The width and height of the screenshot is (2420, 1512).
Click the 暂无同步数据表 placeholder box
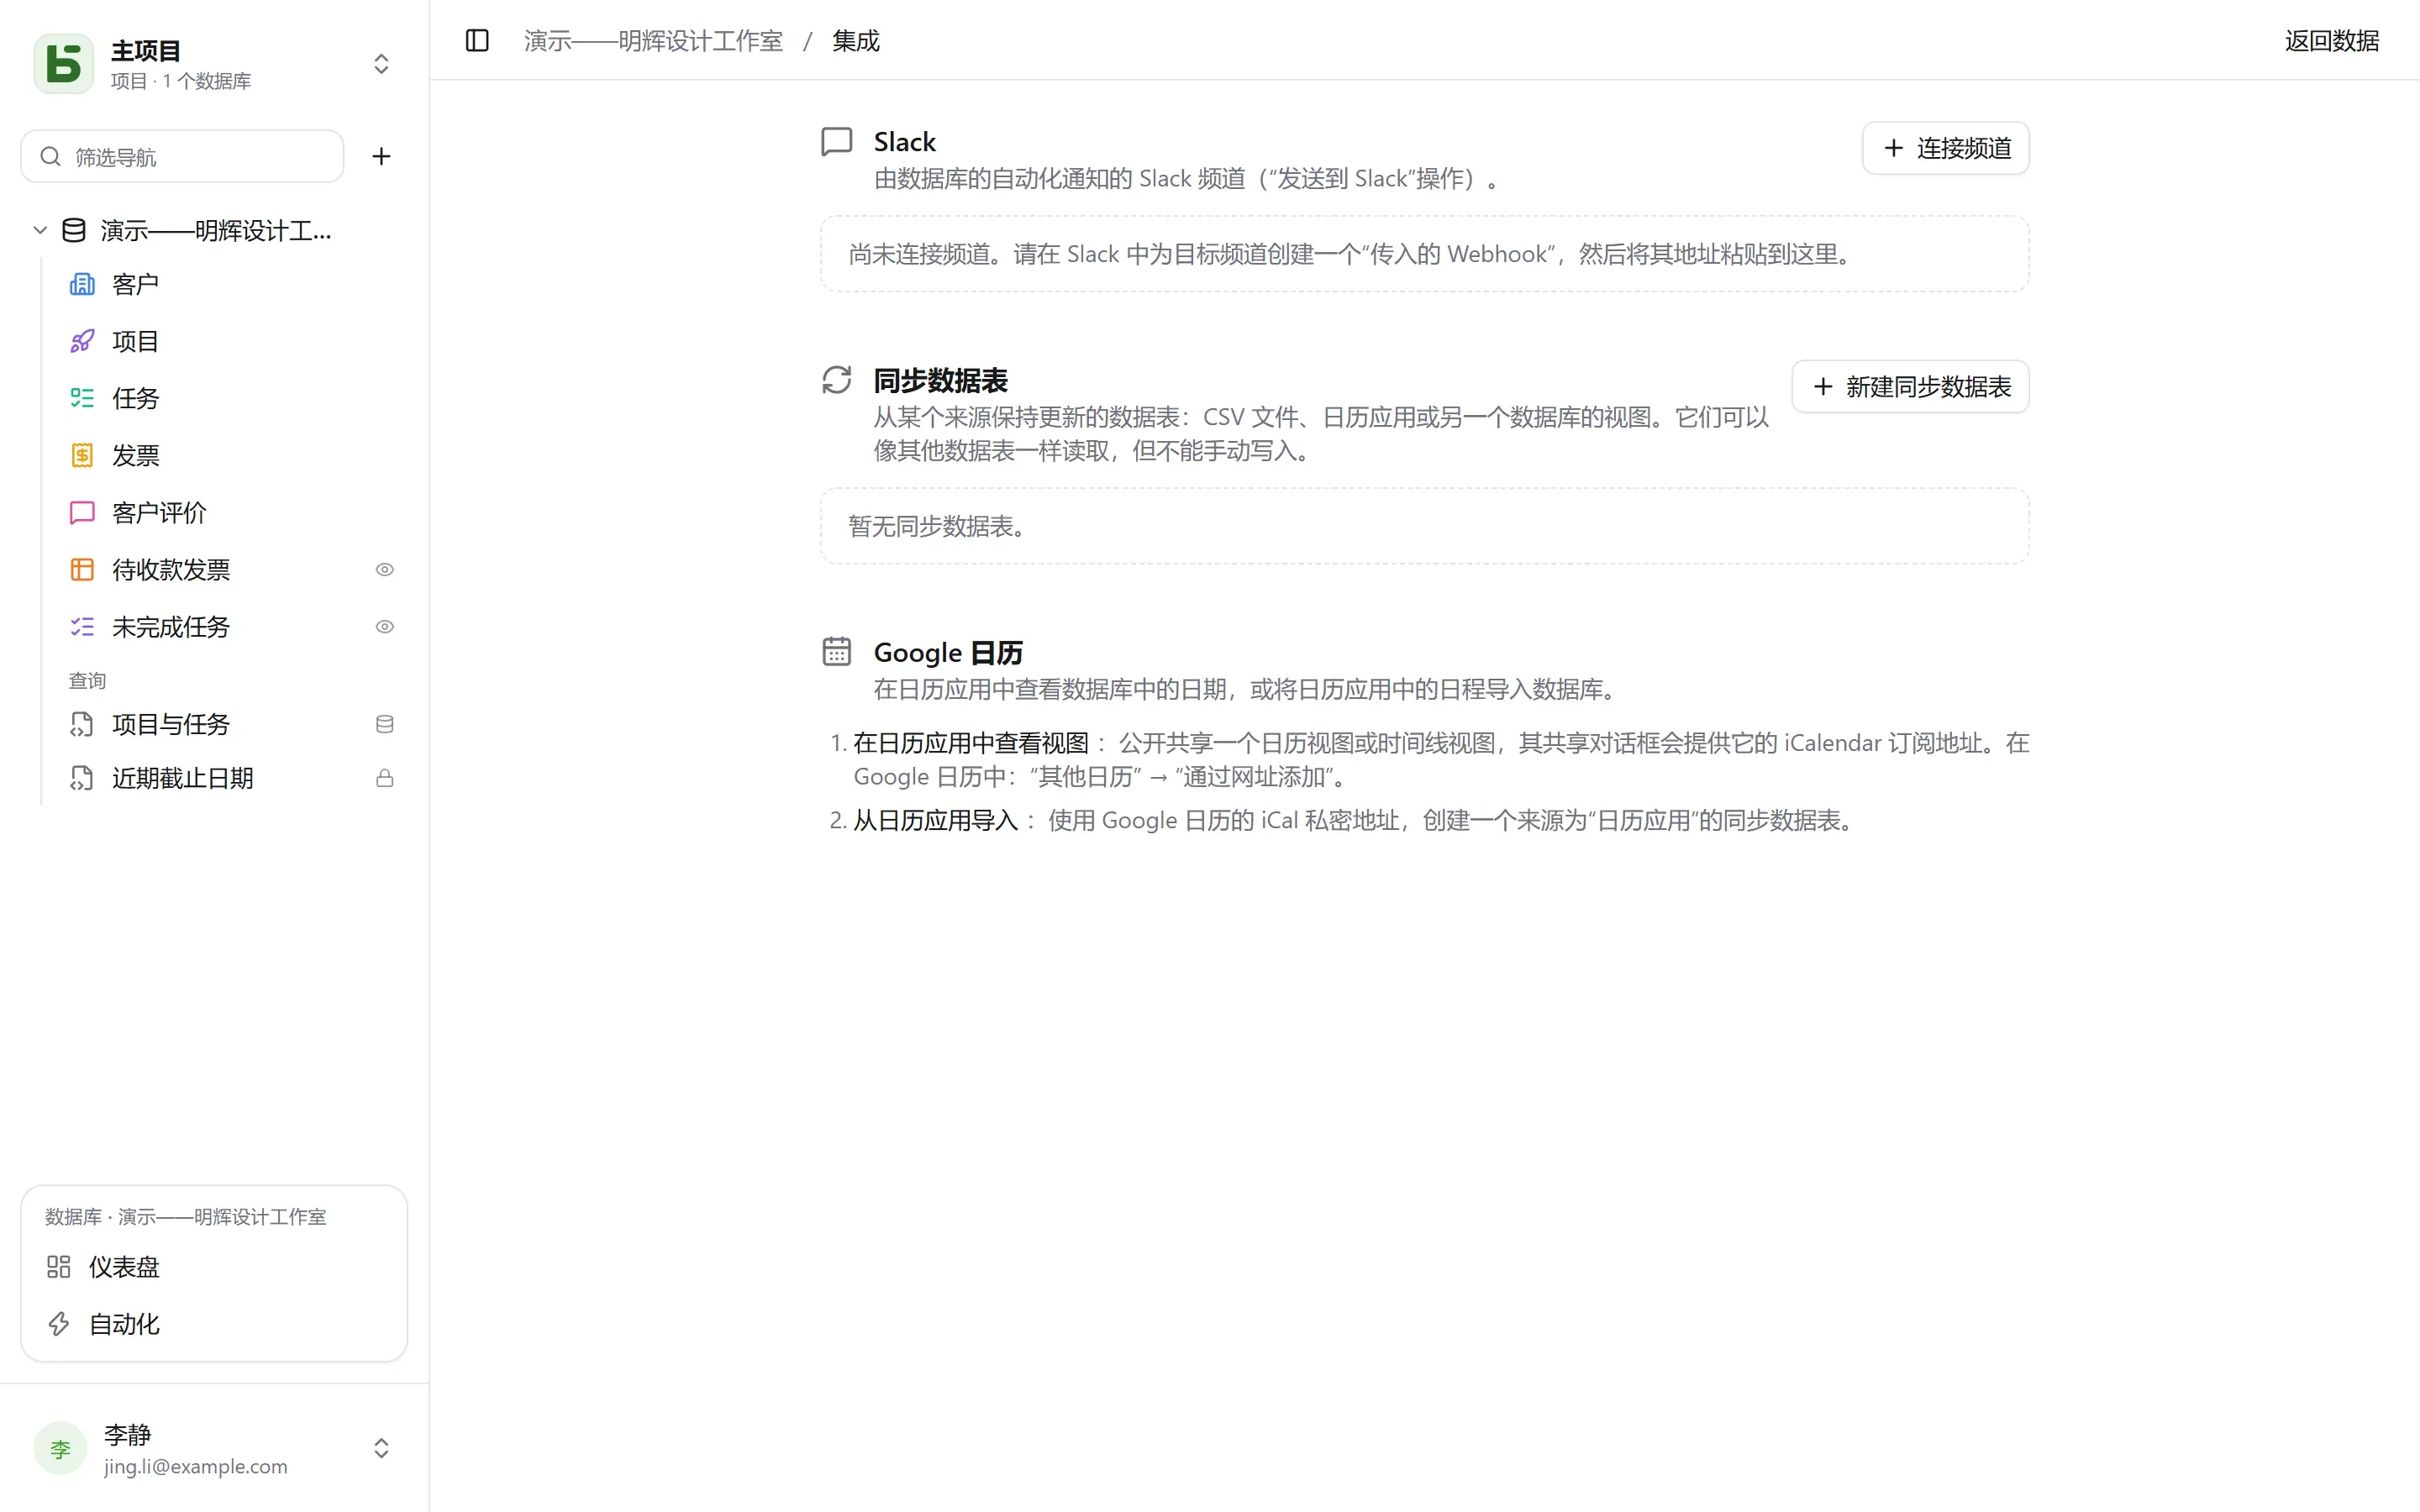[1424, 526]
